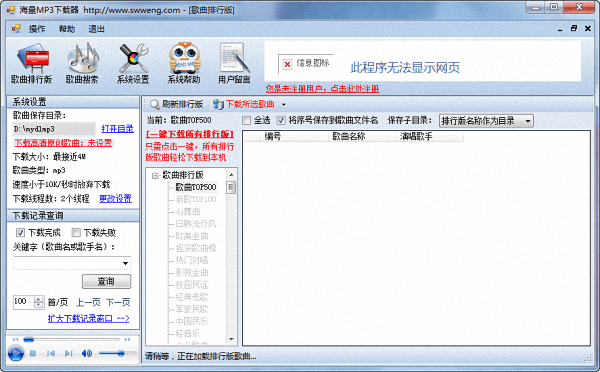This screenshot has width=600, height=372.
Task: Click the save directory path field
Action: 54,129
